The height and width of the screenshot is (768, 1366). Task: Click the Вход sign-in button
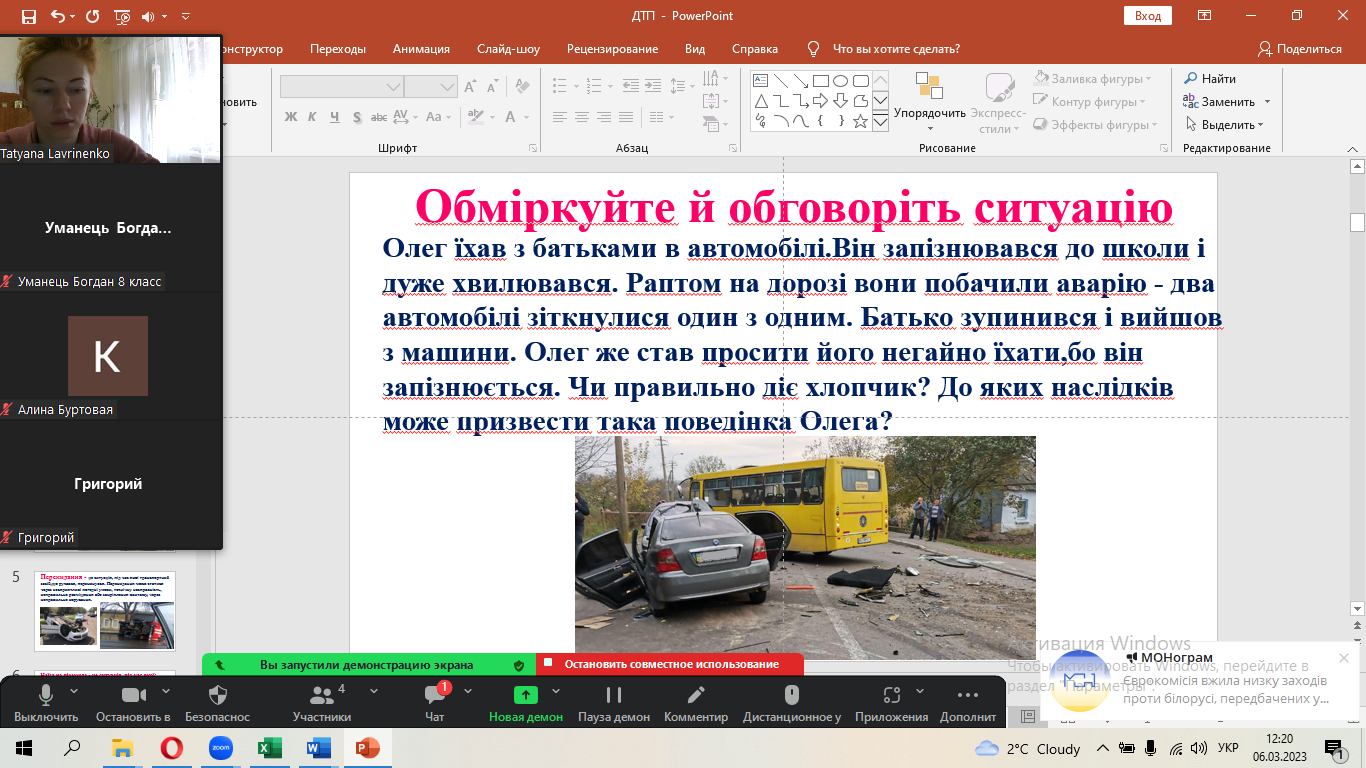tap(1148, 16)
